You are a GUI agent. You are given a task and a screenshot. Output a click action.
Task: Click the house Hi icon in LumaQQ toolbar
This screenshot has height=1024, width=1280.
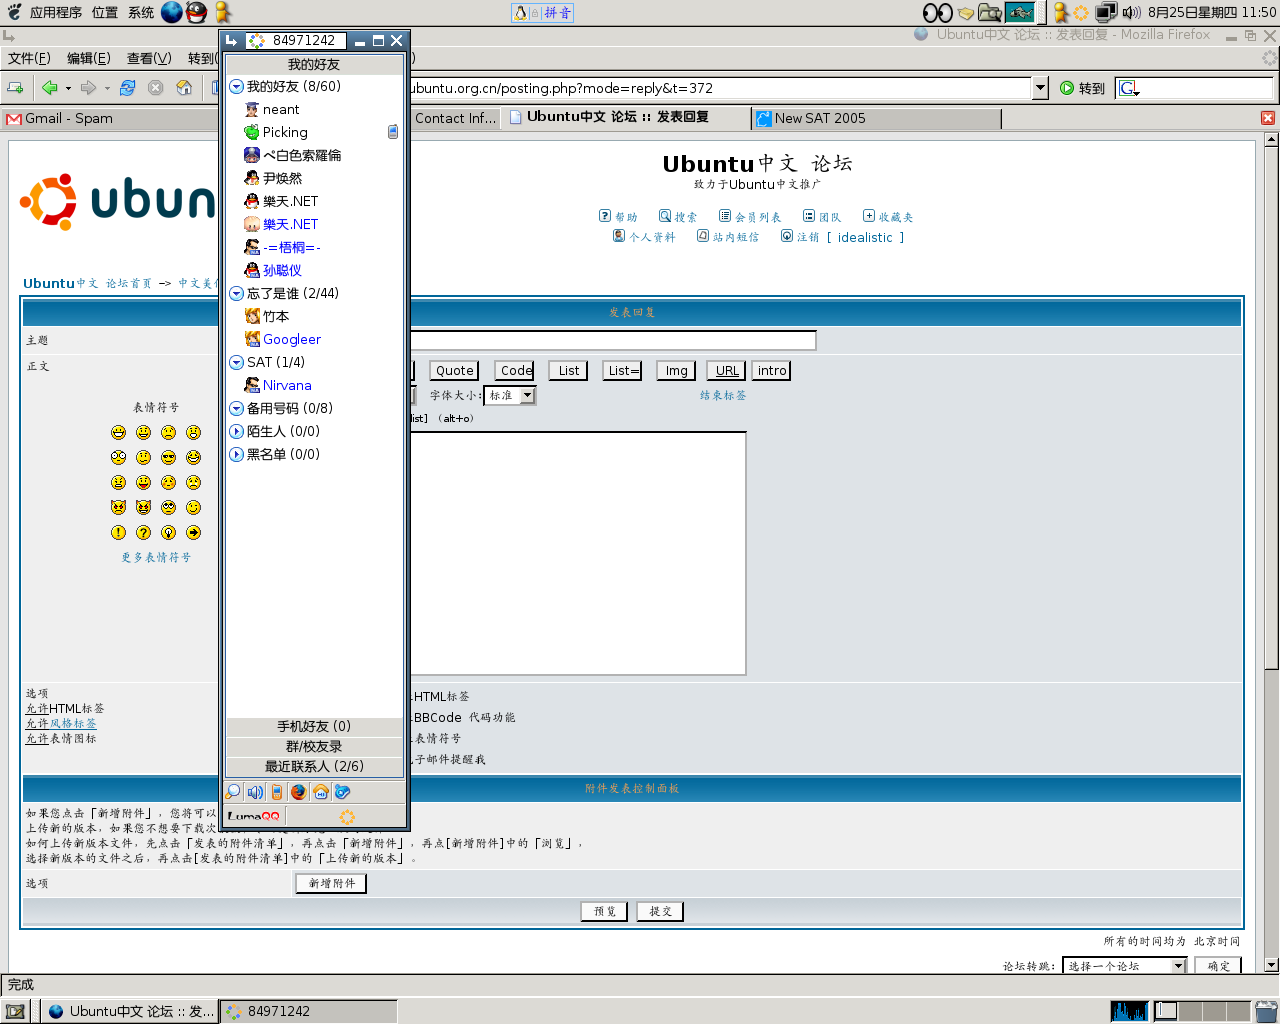pos(321,792)
